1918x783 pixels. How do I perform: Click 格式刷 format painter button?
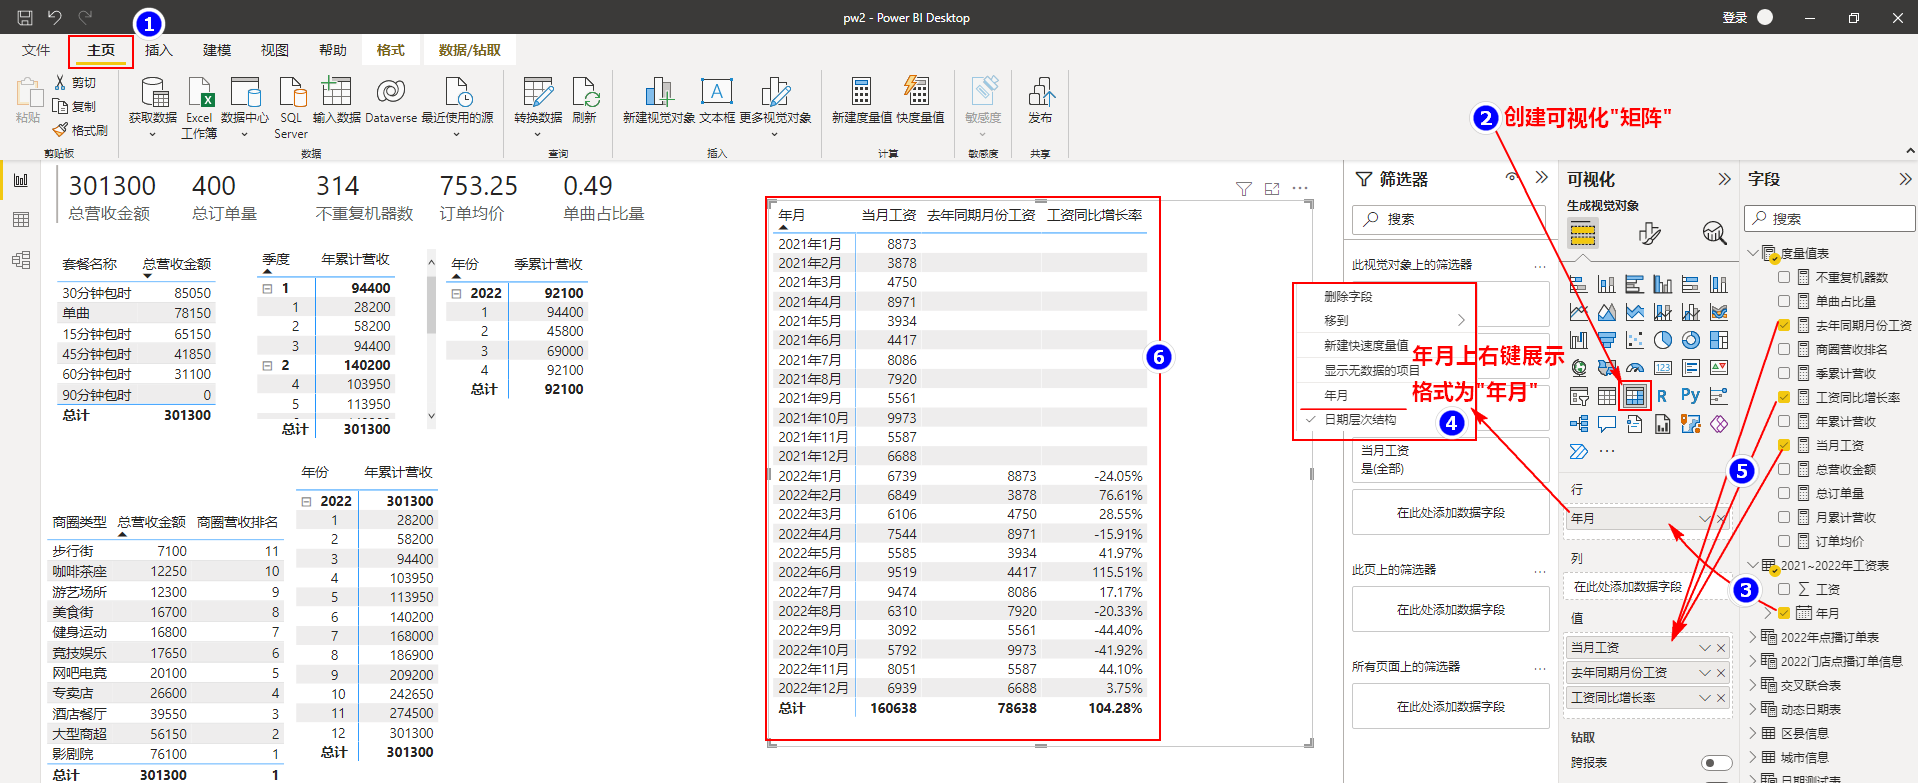[81, 130]
